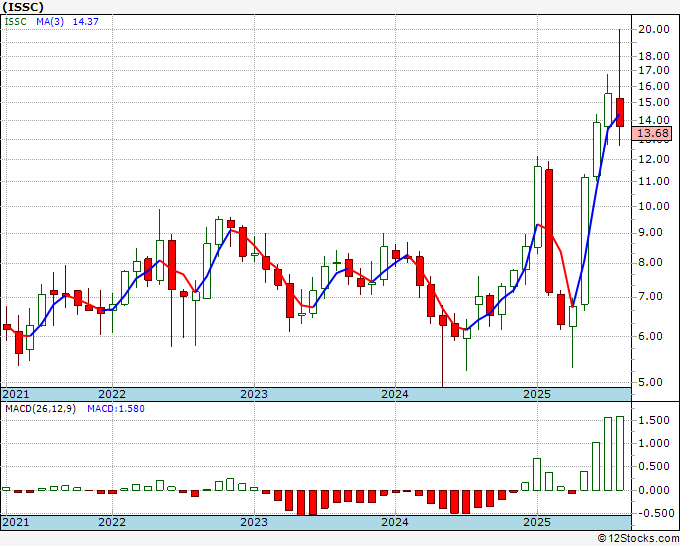
Task: Click the large red candlestick after January 2025
Action: tap(549, 231)
